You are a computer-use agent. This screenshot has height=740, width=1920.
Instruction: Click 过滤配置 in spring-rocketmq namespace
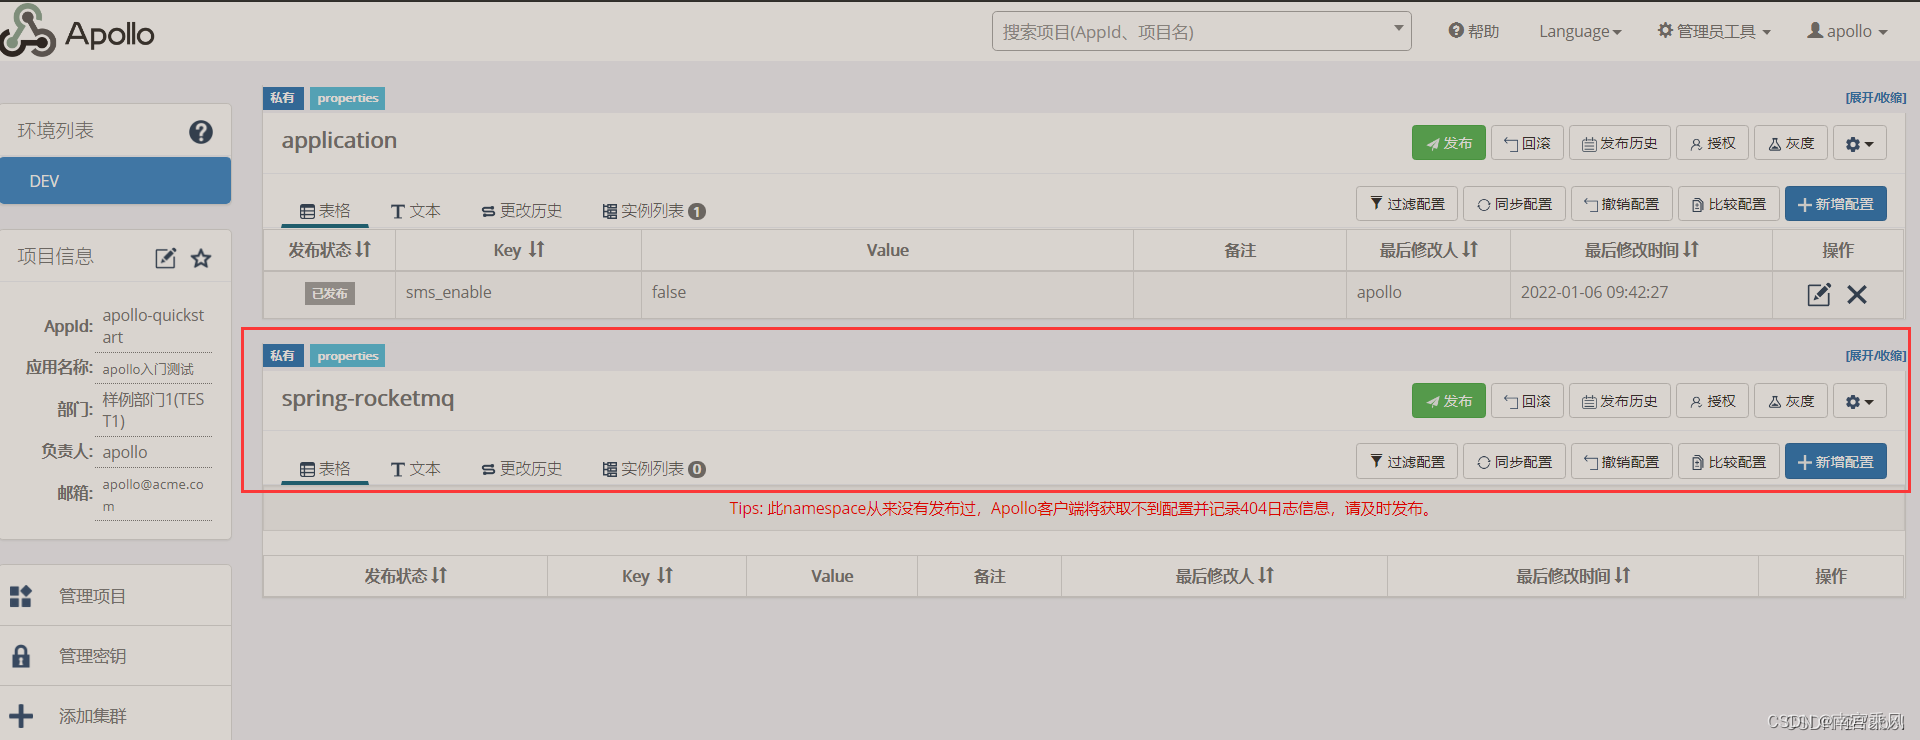(1407, 462)
